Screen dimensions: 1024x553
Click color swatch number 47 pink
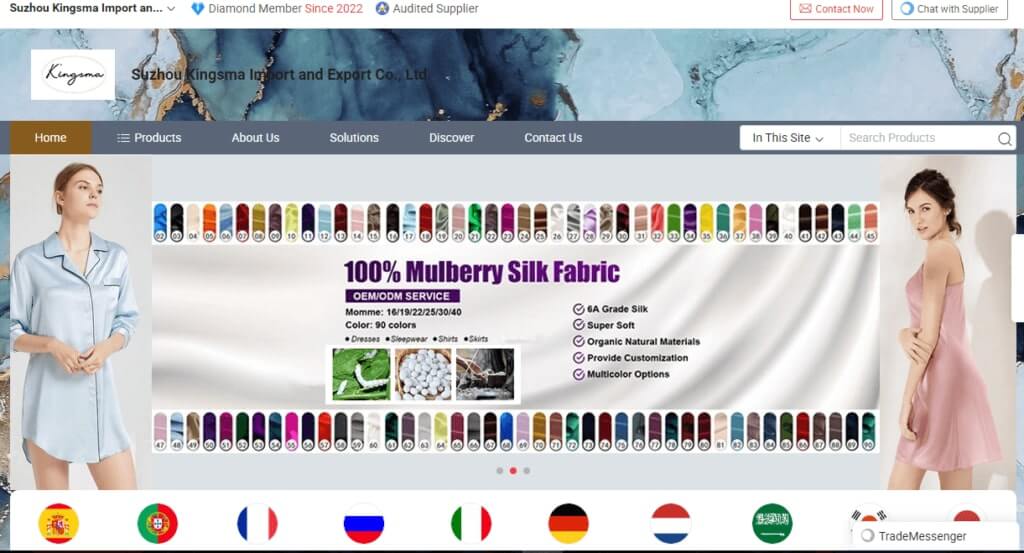point(160,431)
